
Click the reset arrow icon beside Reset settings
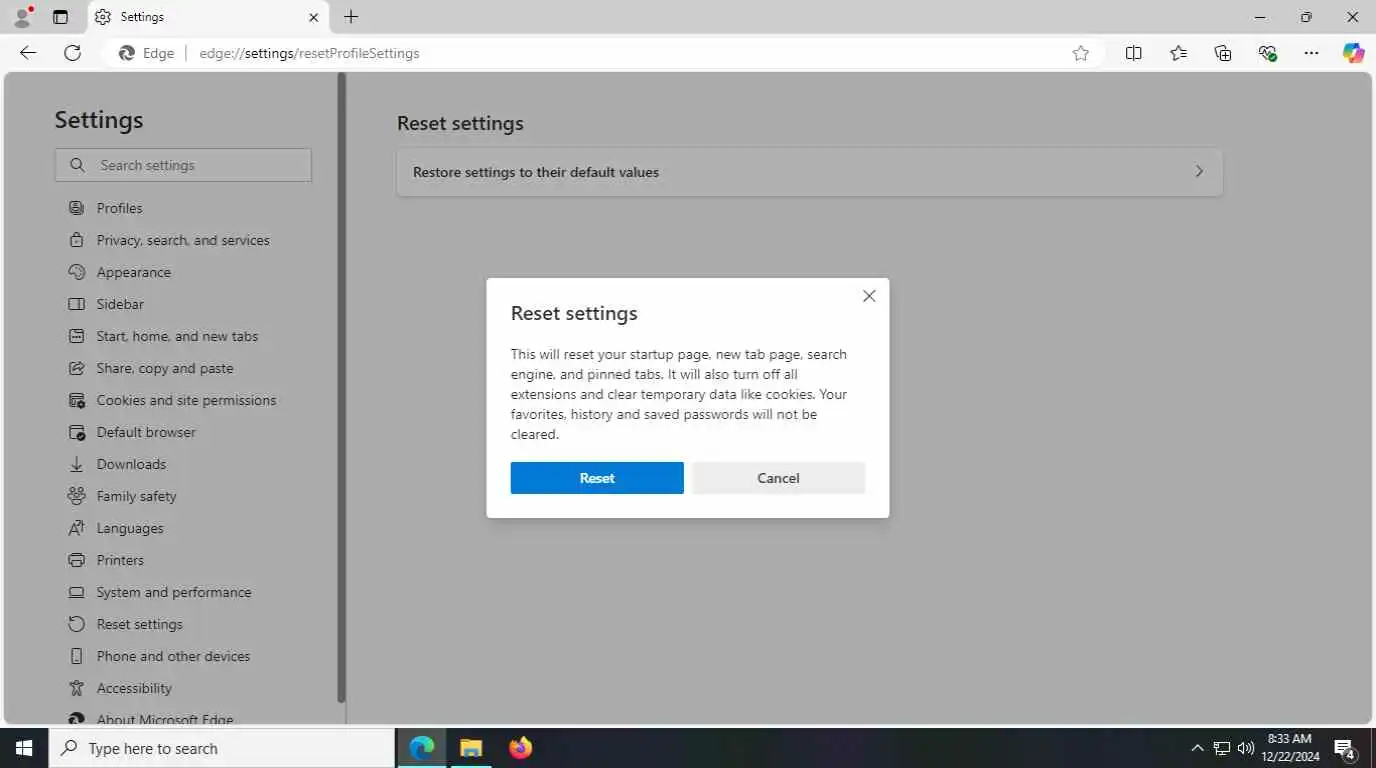point(76,624)
